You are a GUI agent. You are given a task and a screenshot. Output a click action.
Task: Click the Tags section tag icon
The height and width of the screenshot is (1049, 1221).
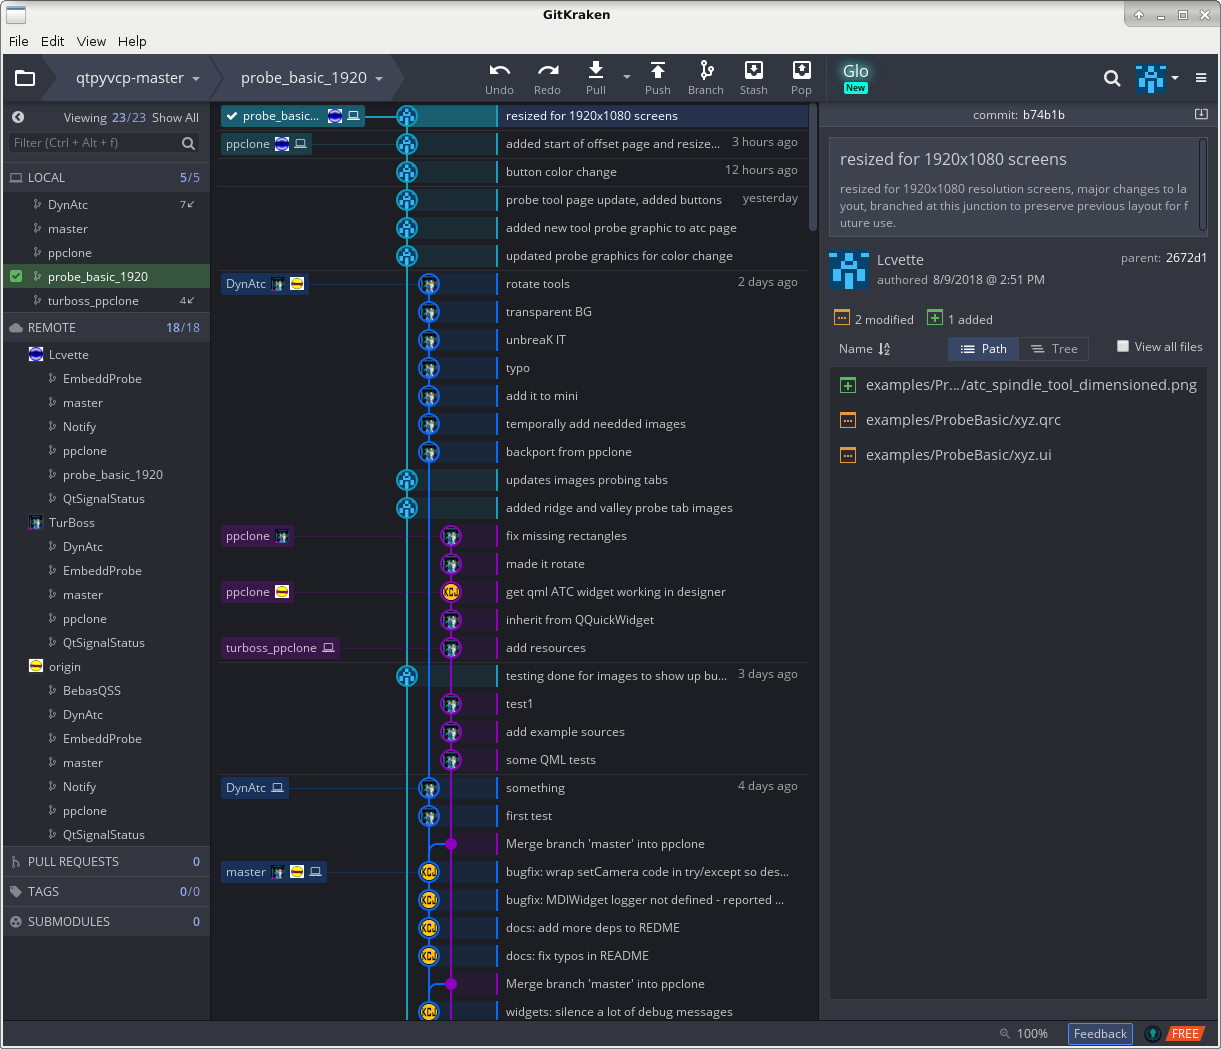point(16,891)
